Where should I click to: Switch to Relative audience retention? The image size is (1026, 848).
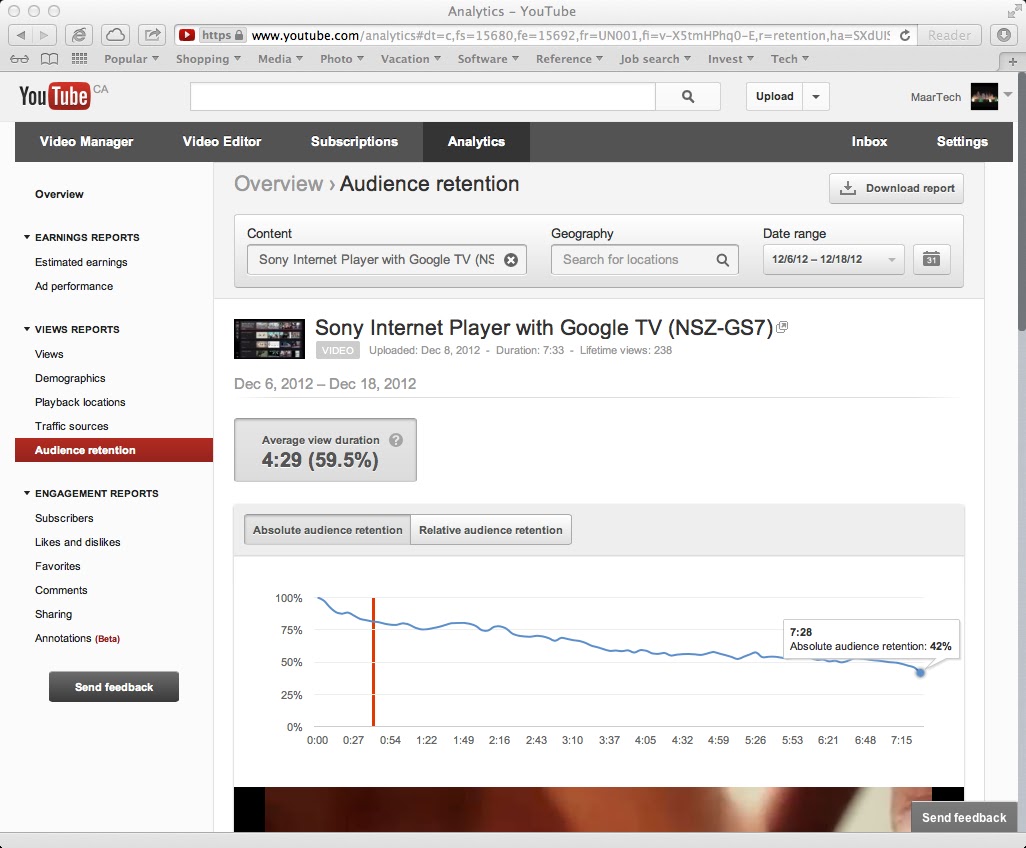pos(491,530)
